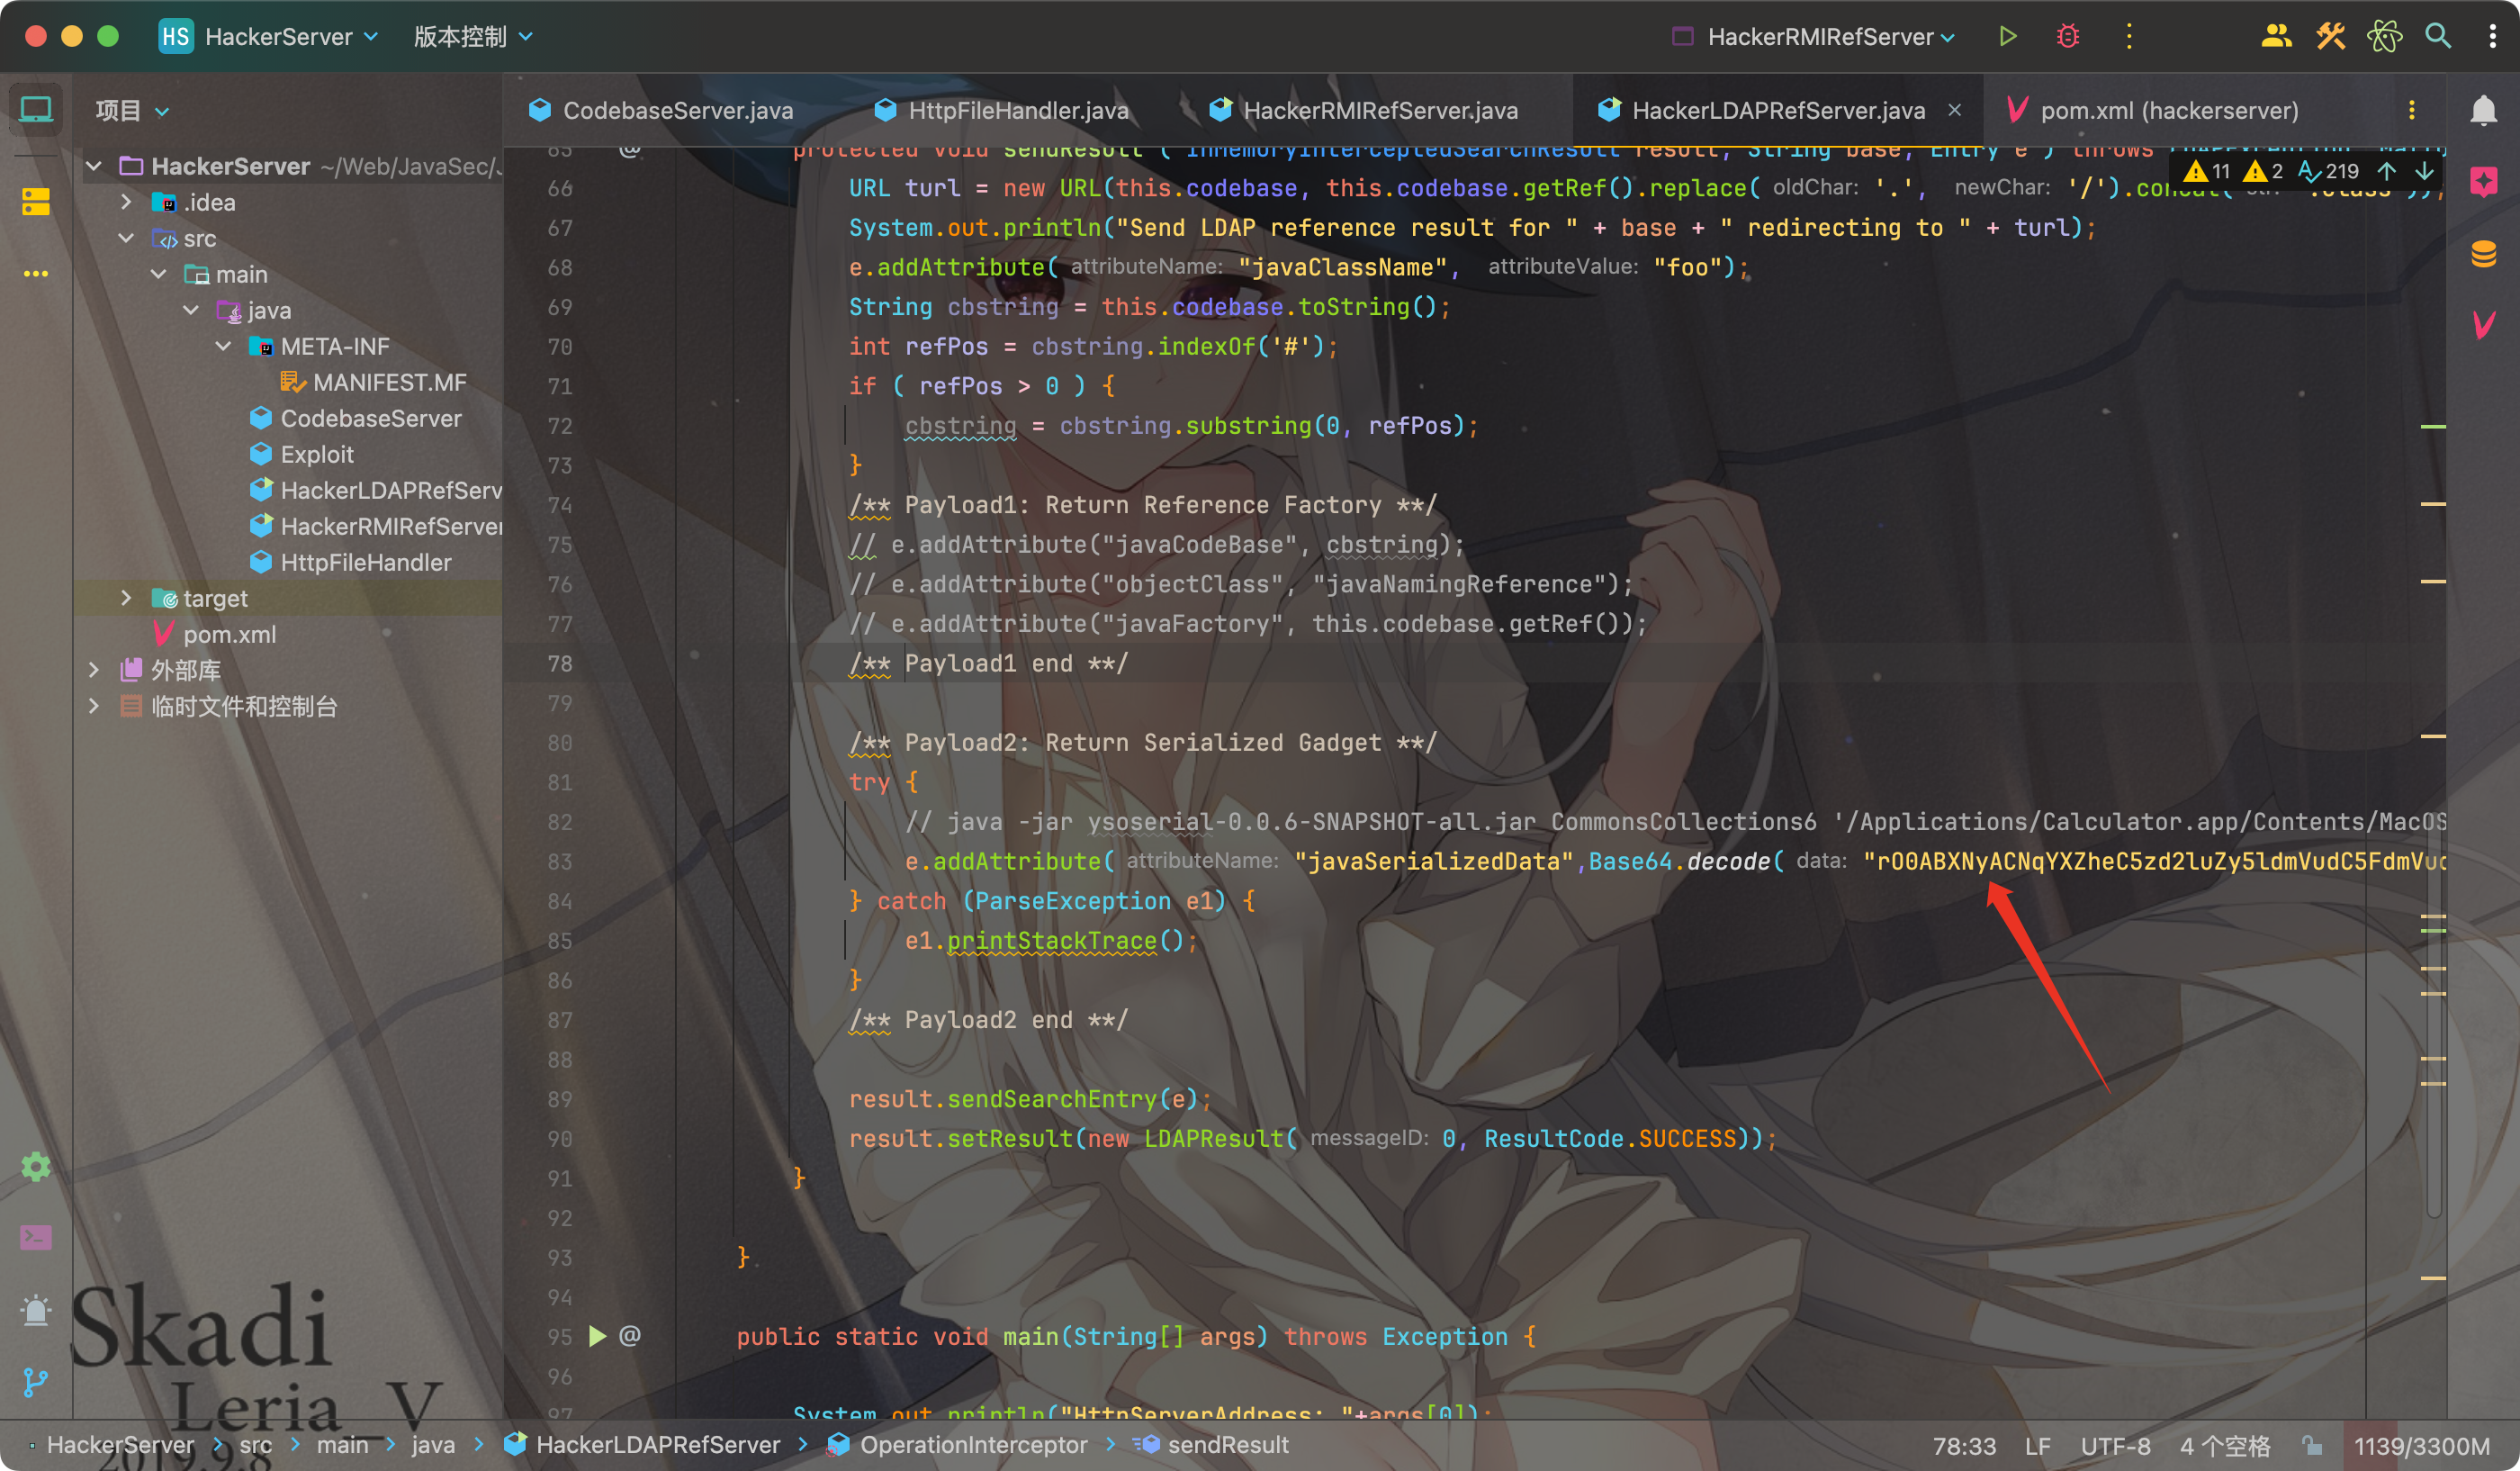Image resolution: width=2520 pixels, height=1471 pixels.
Task: Switch to the pom.xml (hackerserver) tab
Action: pyautogui.click(x=2168, y=110)
